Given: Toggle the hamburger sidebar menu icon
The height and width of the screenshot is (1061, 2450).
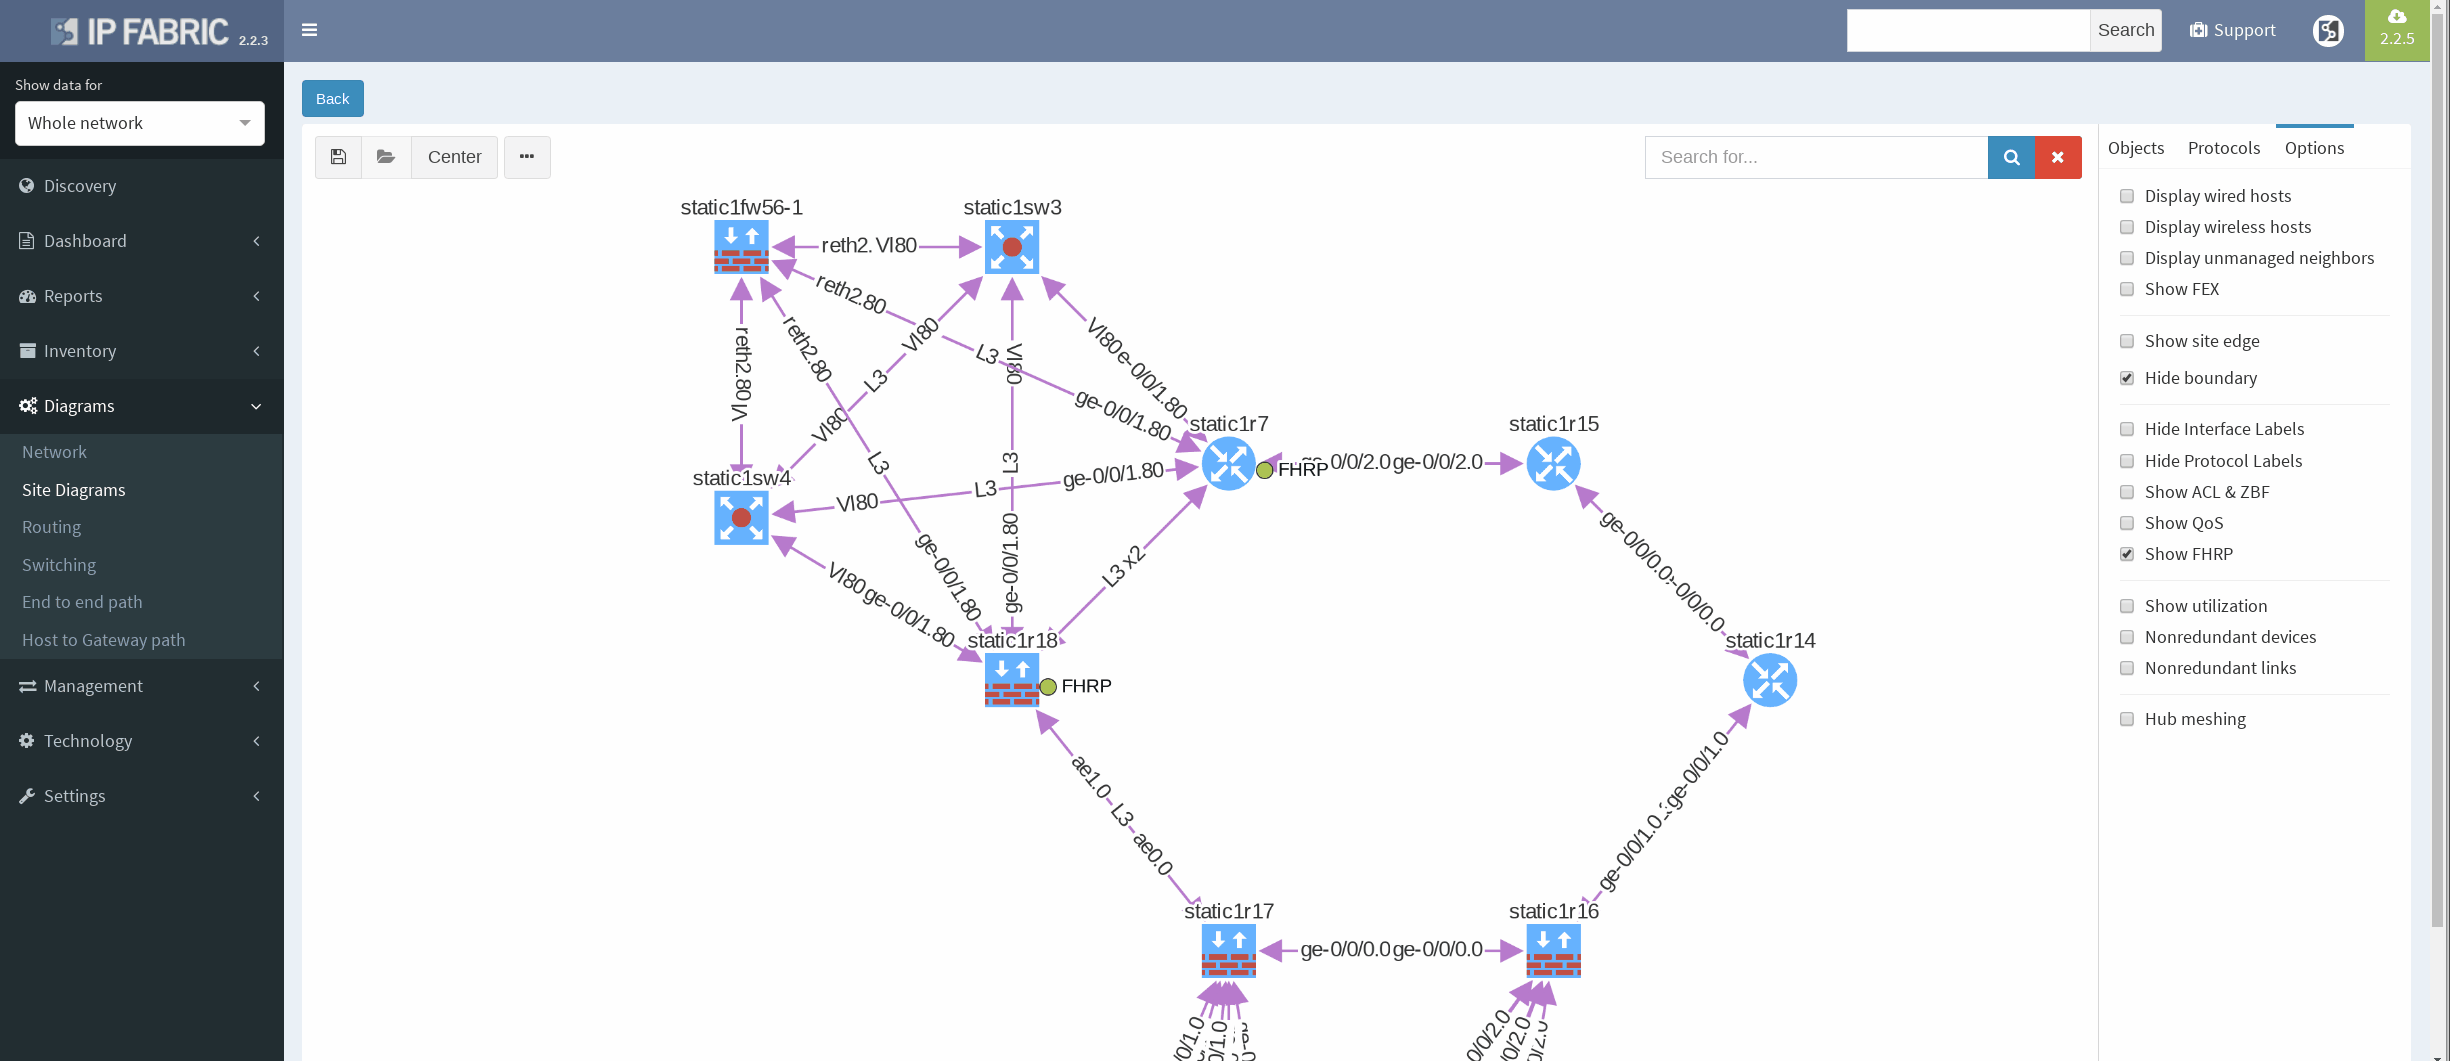Looking at the screenshot, I should click(310, 30).
